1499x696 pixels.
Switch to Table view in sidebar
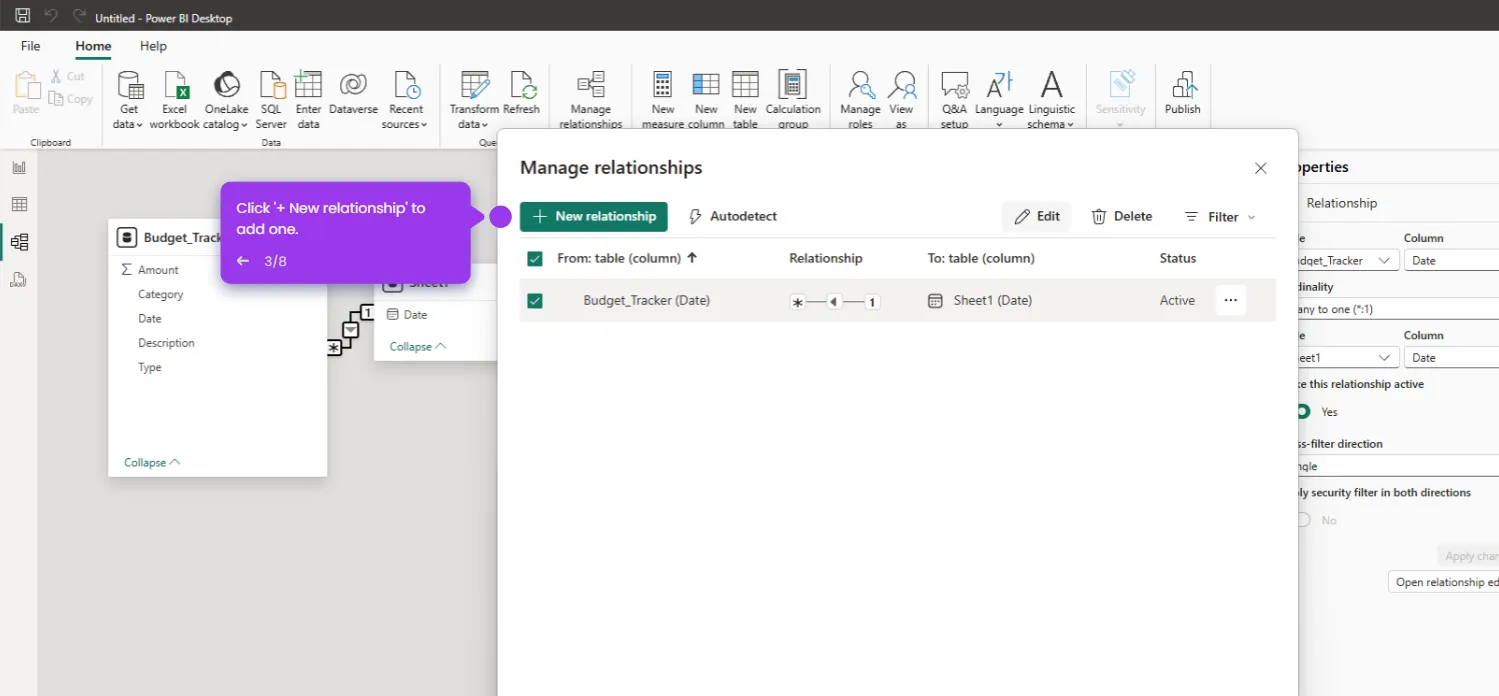click(x=19, y=204)
